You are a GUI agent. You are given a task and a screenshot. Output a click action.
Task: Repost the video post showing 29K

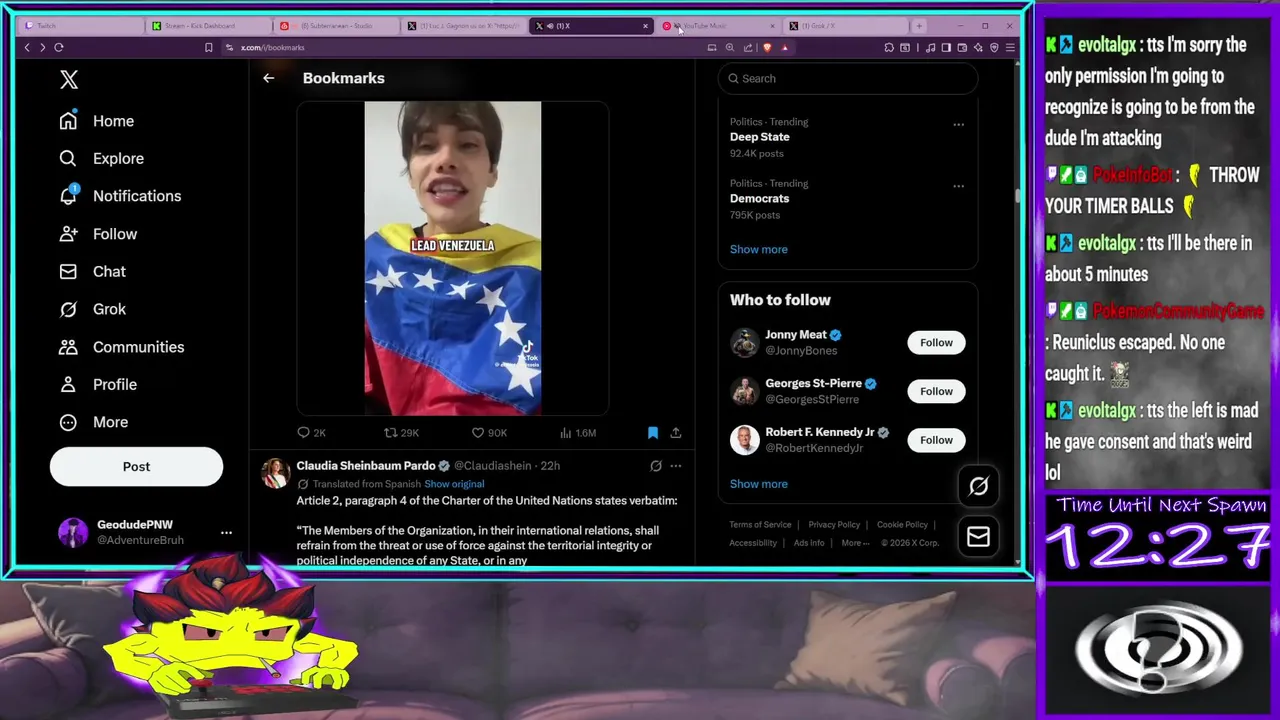click(402, 433)
